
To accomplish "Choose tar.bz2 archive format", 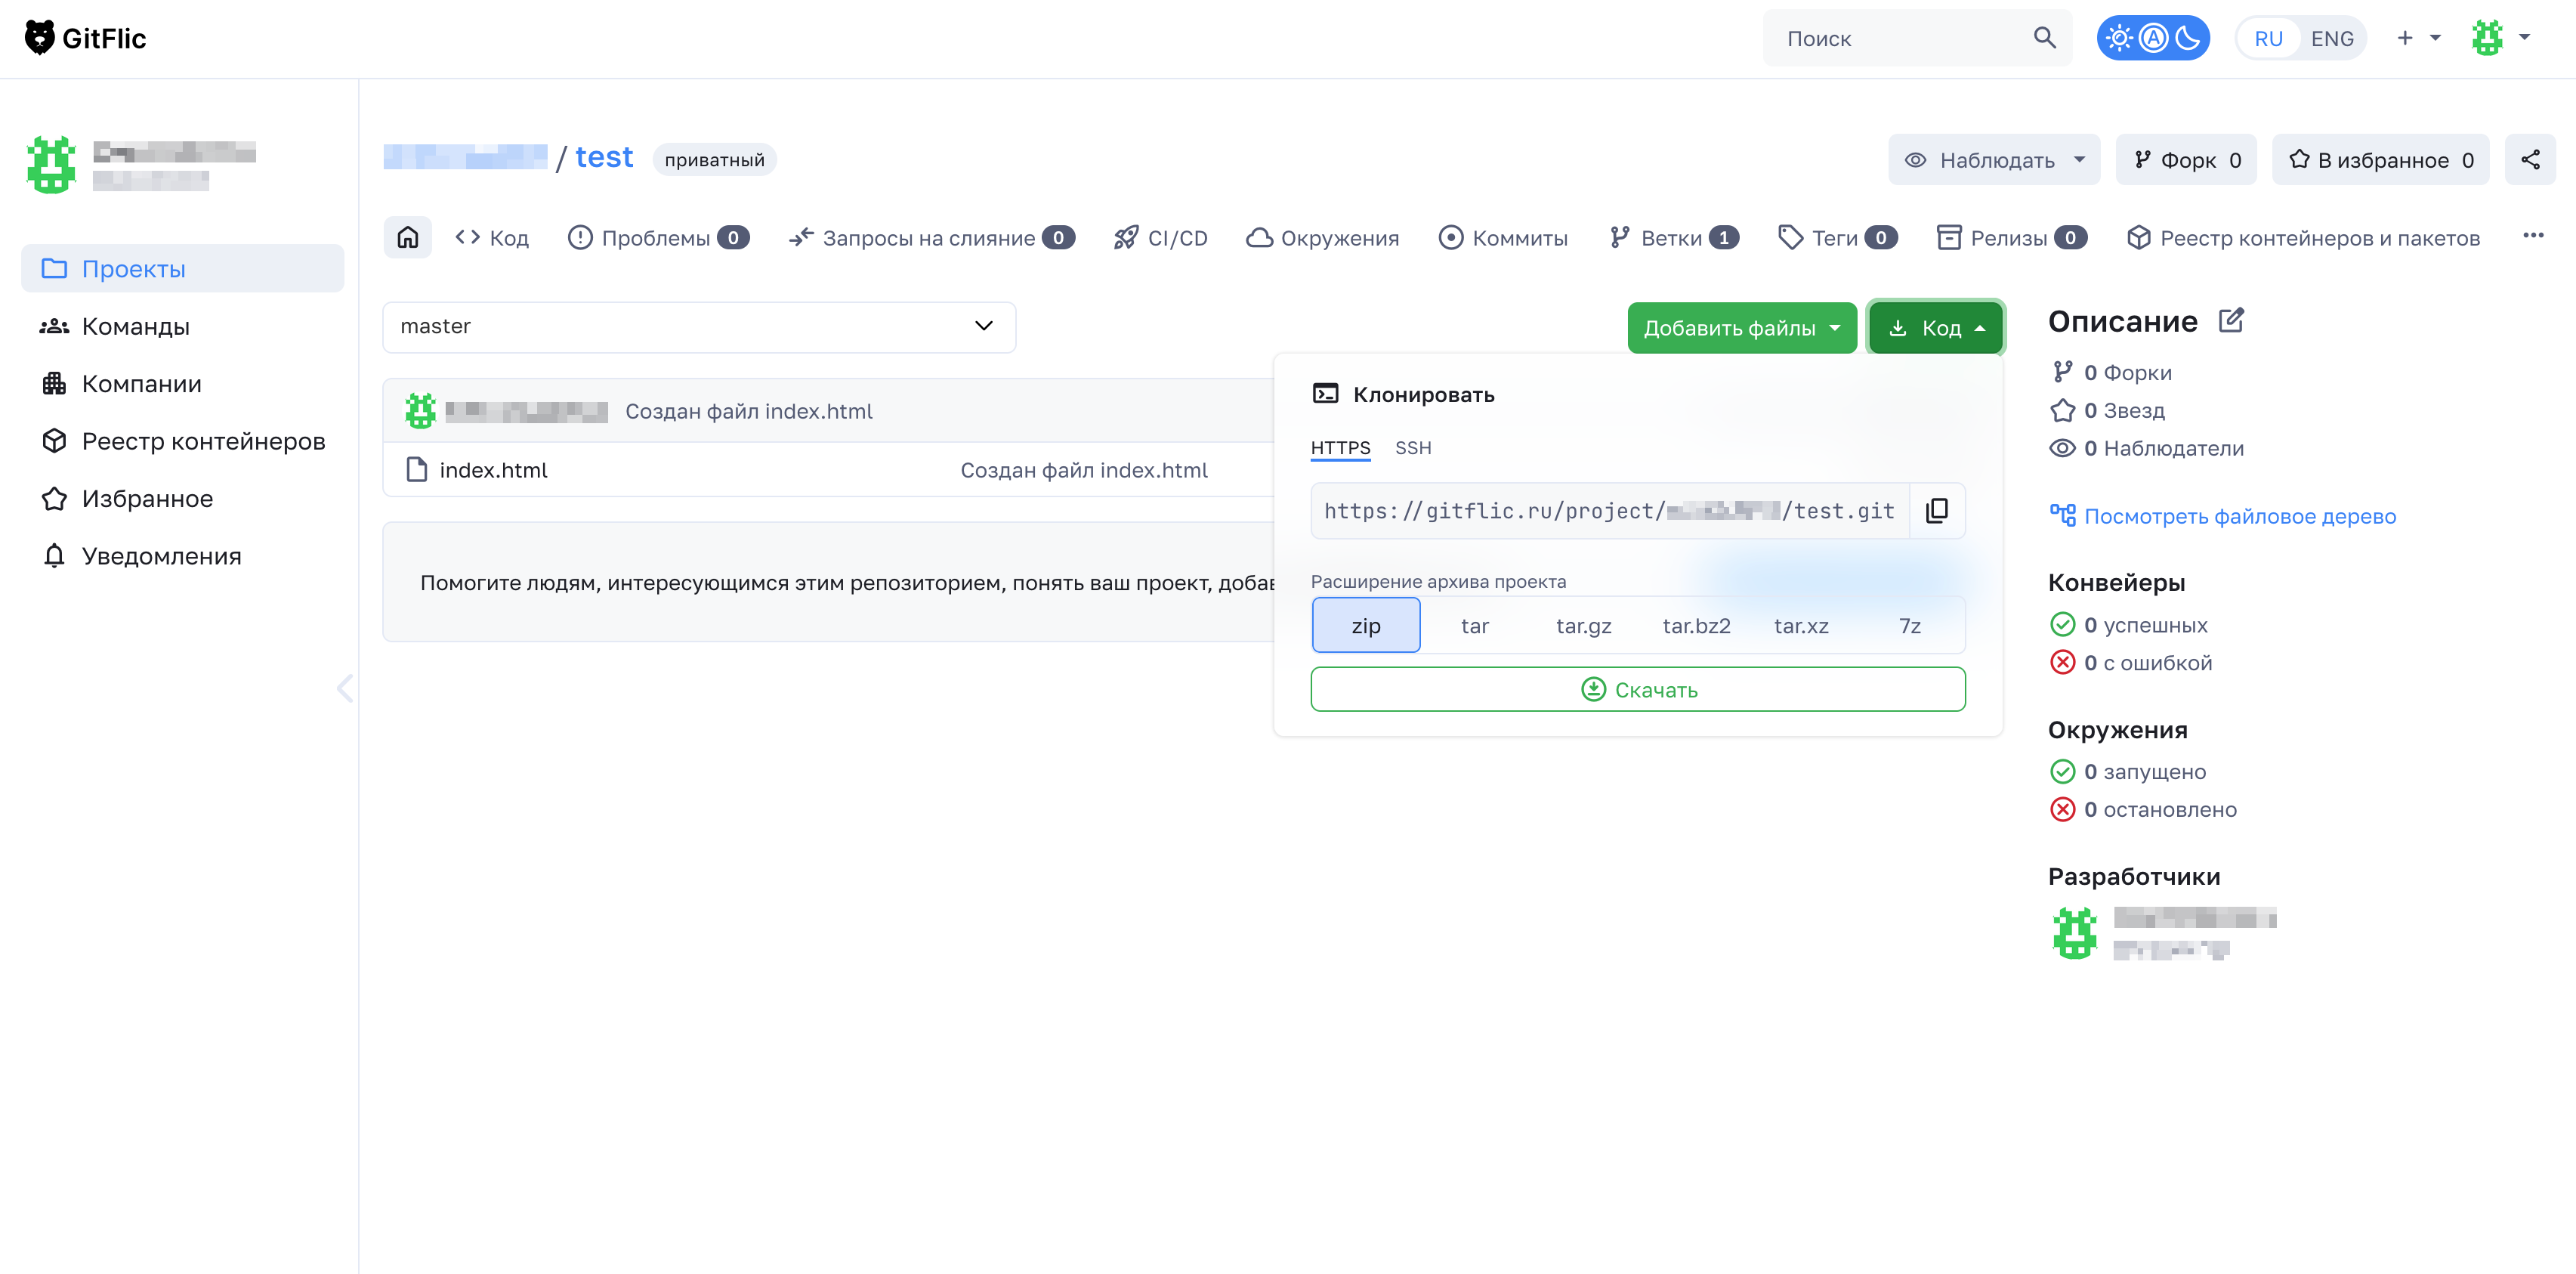I will (x=1696, y=625).
